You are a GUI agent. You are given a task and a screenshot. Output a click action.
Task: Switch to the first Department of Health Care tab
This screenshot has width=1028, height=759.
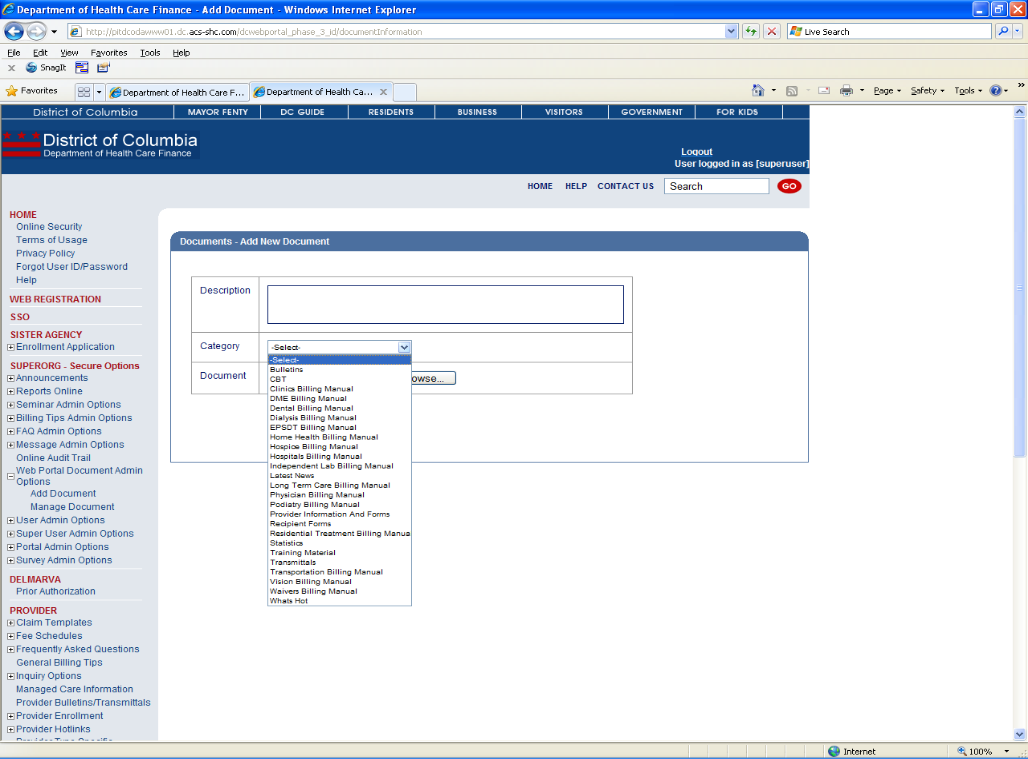coord(178,92)
